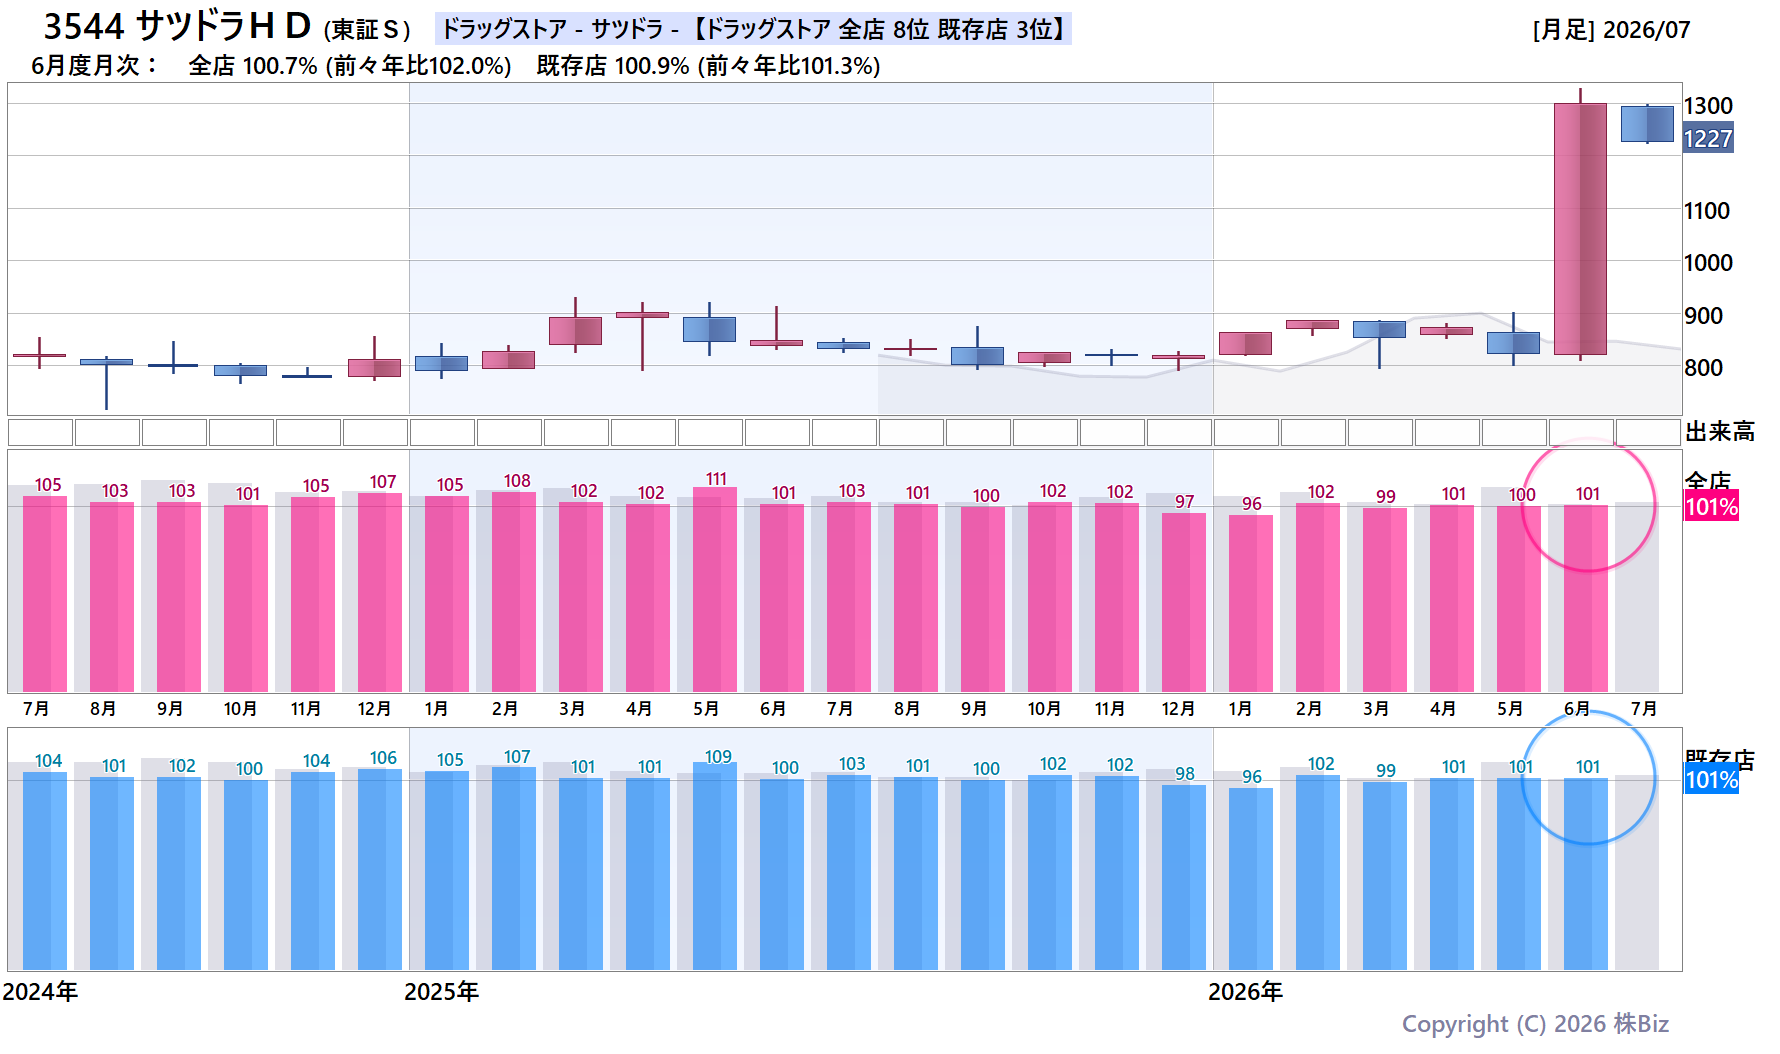
Task: Select the 1227 current price label
Action: (x=1708, y=139)
